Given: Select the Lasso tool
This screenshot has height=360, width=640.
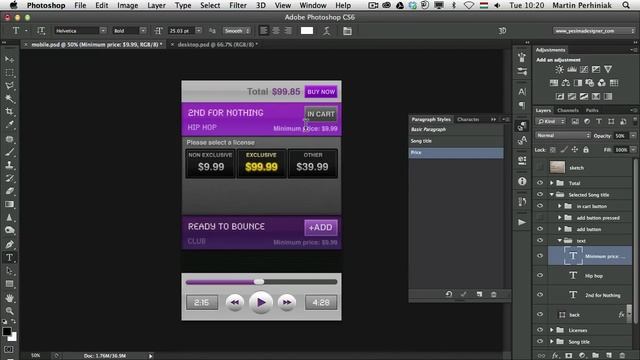Looking at the screenshot, I should pyautogui.click(x=9, y=86).
